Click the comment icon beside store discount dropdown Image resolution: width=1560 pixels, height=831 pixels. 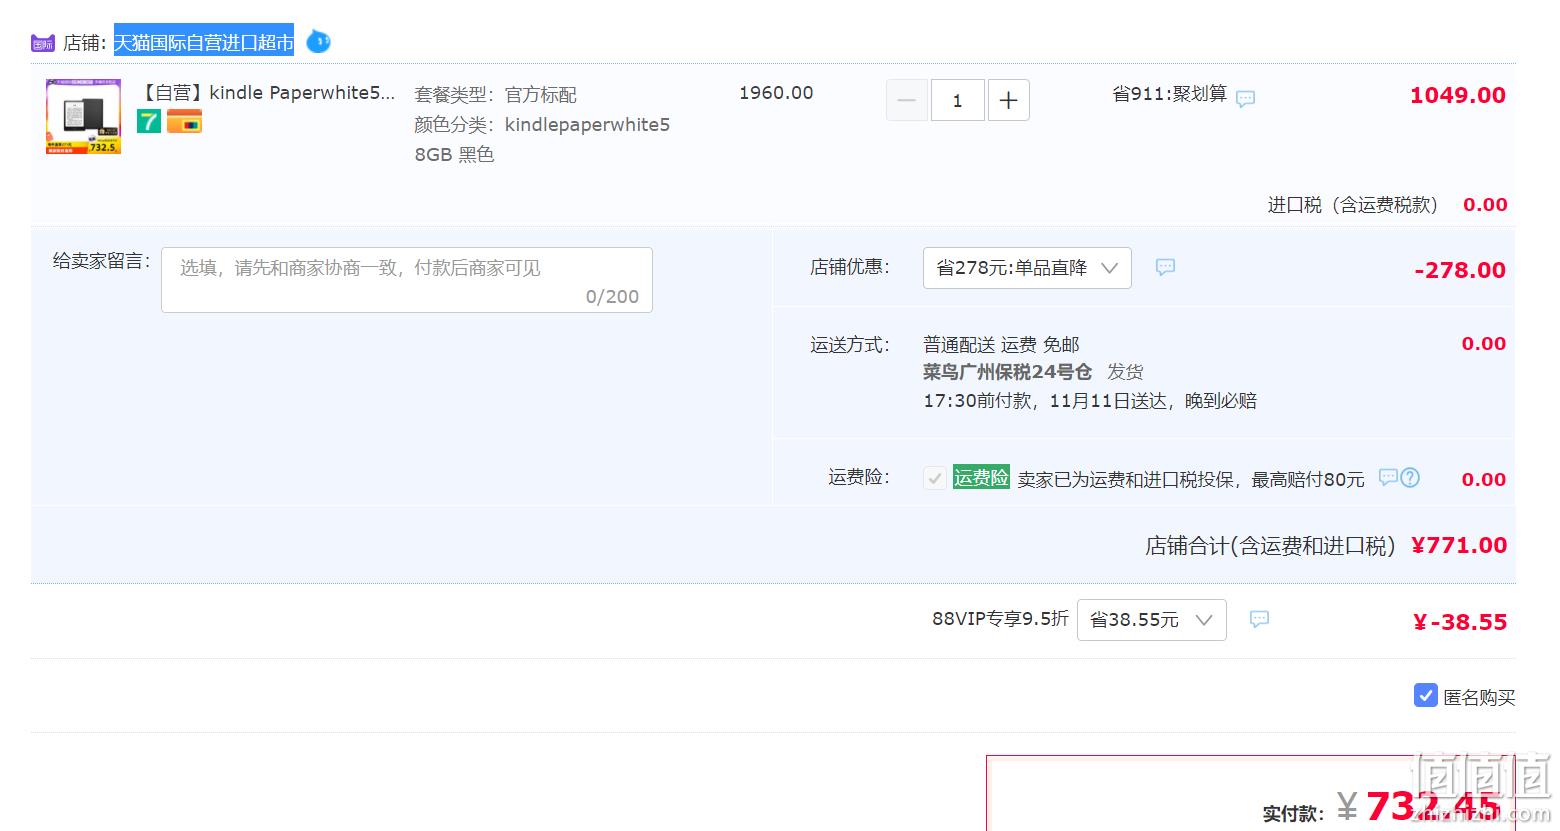tap(1165, 267)
